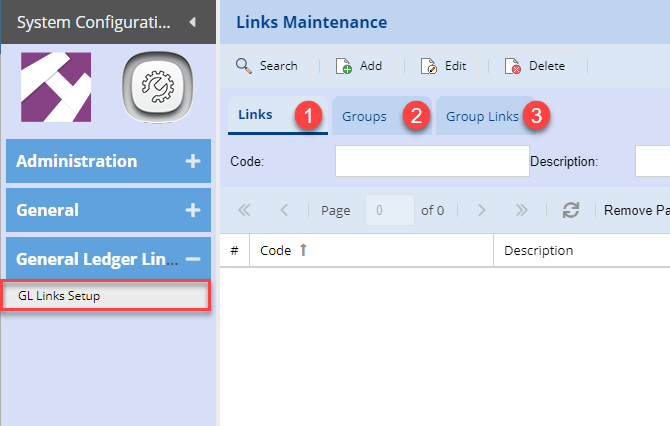
Task: Click into the Code input field
Action: click(431, 161)
